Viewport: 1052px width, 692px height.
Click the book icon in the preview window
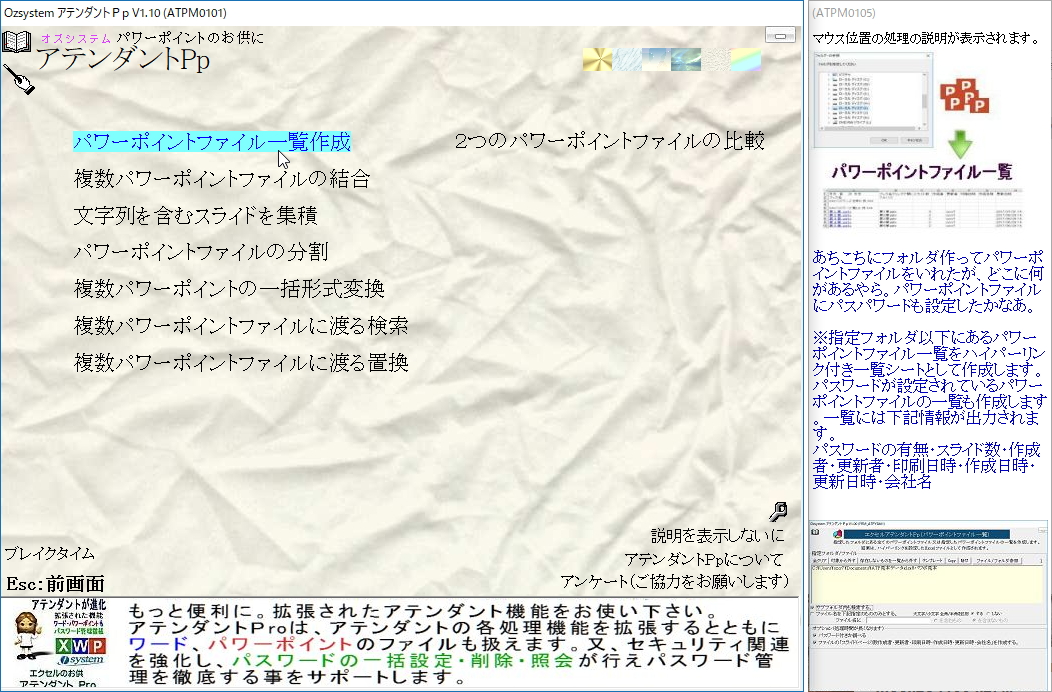[x=814, y=531]
